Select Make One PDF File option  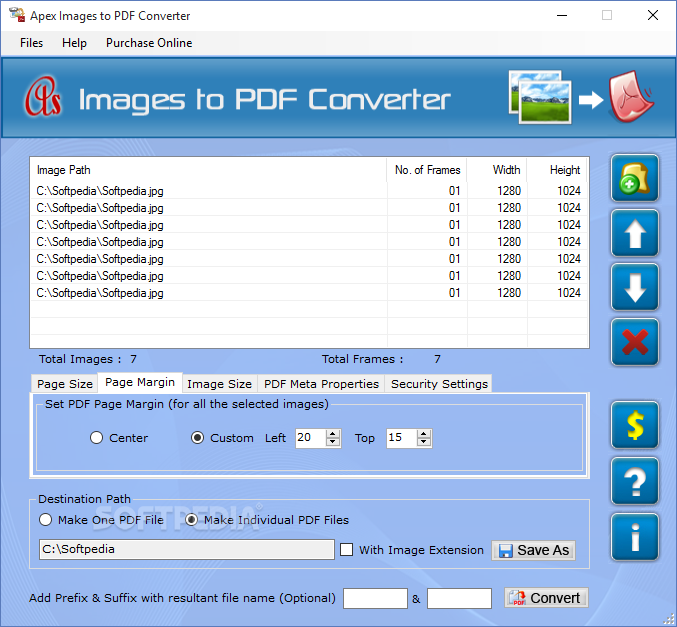(x=45, y=519)
